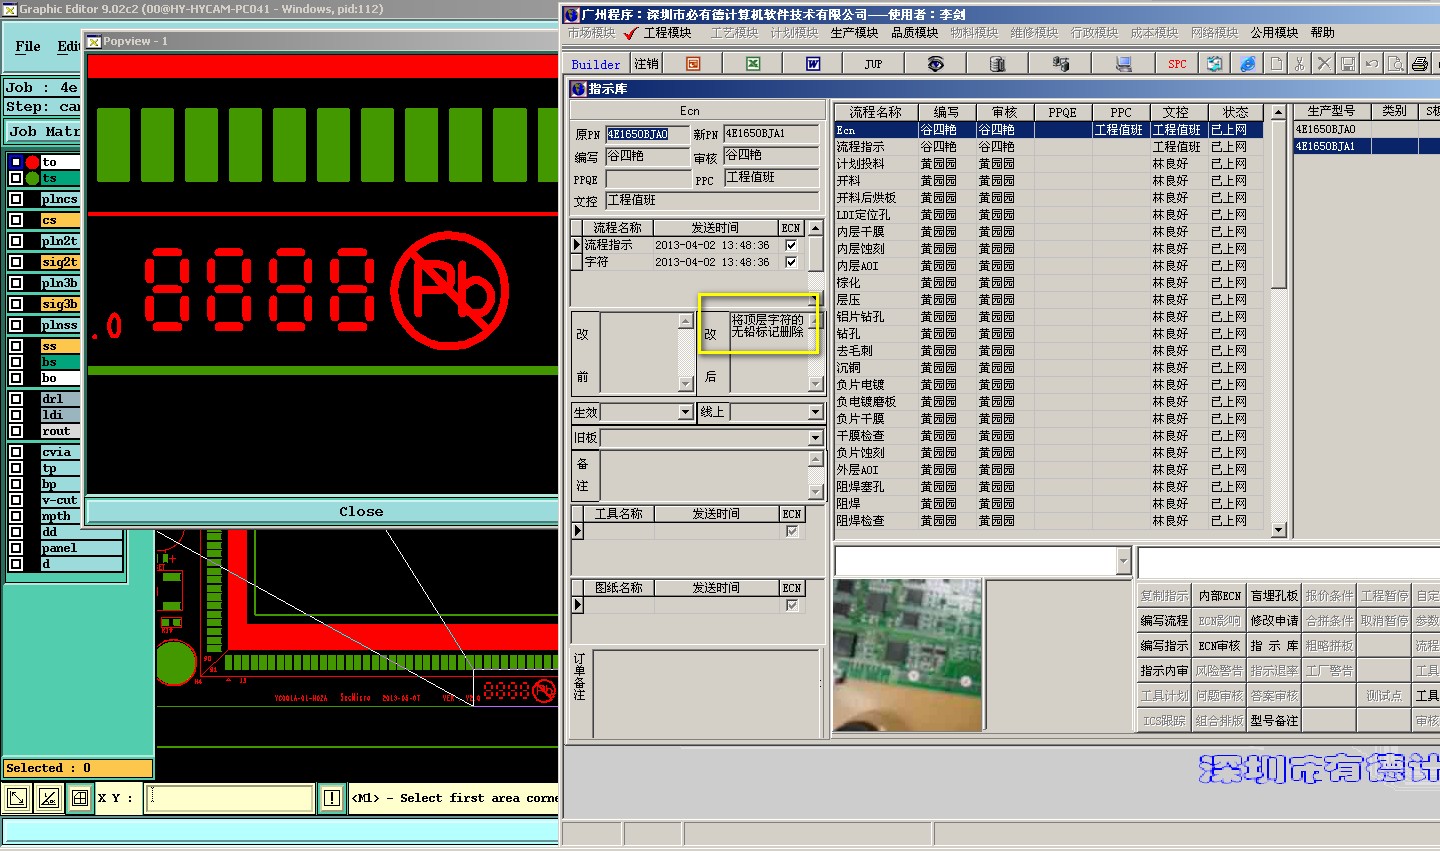
Task: Click the Excel export icon in toolbar
Action: [x=753, y=64]
